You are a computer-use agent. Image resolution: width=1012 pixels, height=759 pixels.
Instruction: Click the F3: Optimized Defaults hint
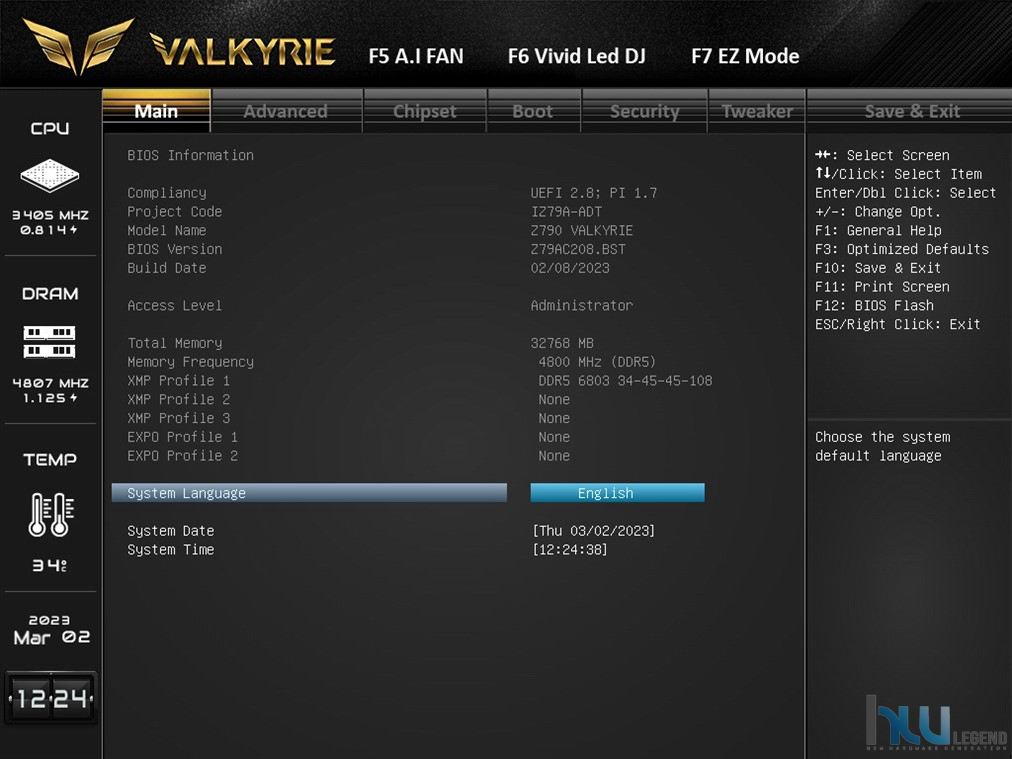[x=902, y=248]
